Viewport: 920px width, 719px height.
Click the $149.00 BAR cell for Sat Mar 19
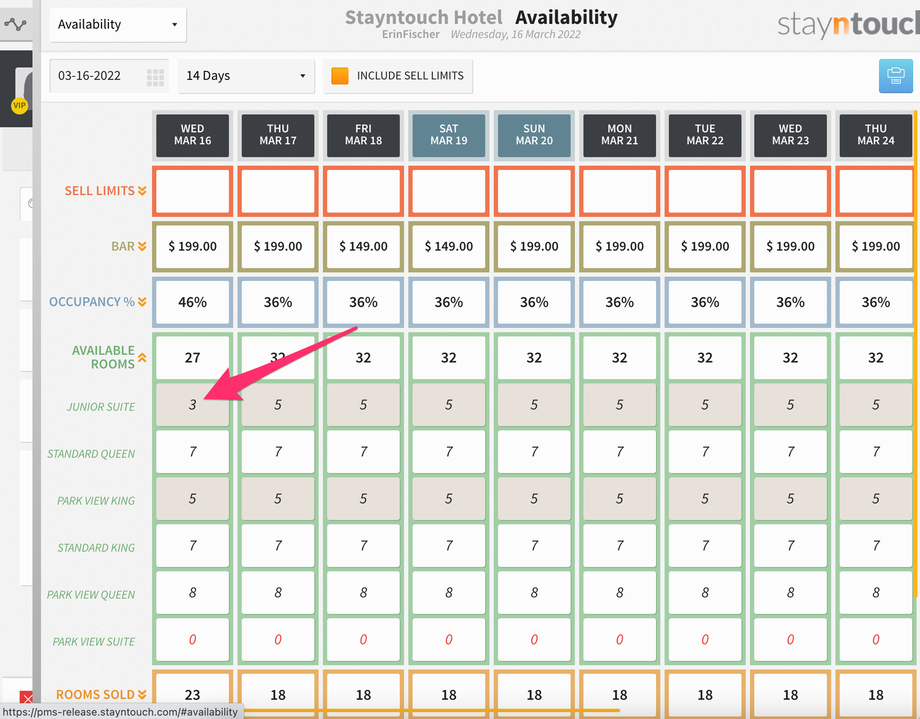coord(449,247)
